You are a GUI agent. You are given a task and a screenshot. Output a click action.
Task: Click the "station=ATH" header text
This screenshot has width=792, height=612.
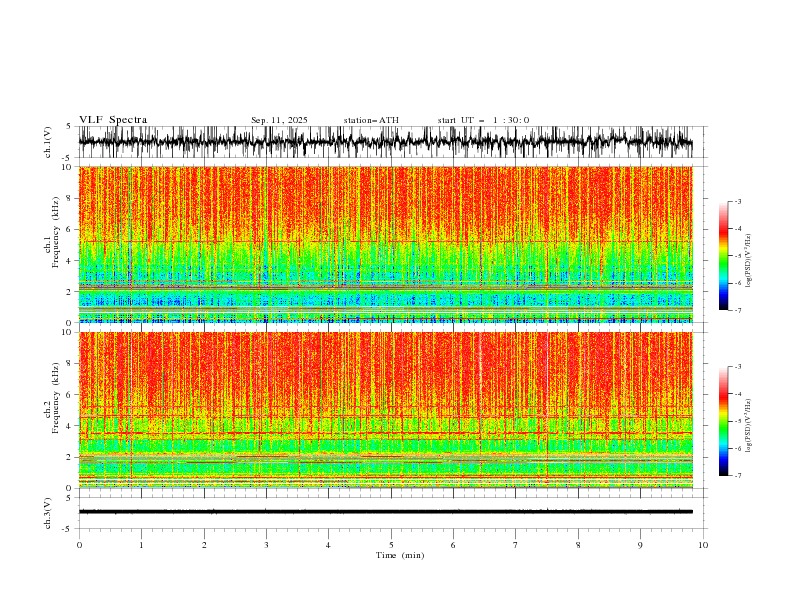(x=371, y=120)
